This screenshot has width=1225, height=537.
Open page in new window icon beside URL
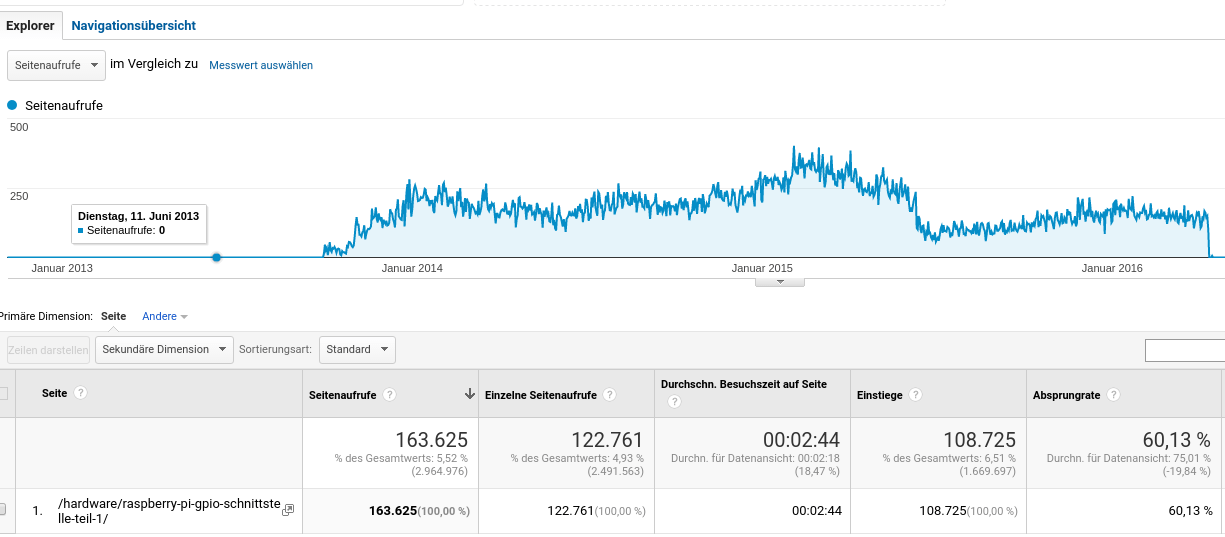(x=288, y=510)
